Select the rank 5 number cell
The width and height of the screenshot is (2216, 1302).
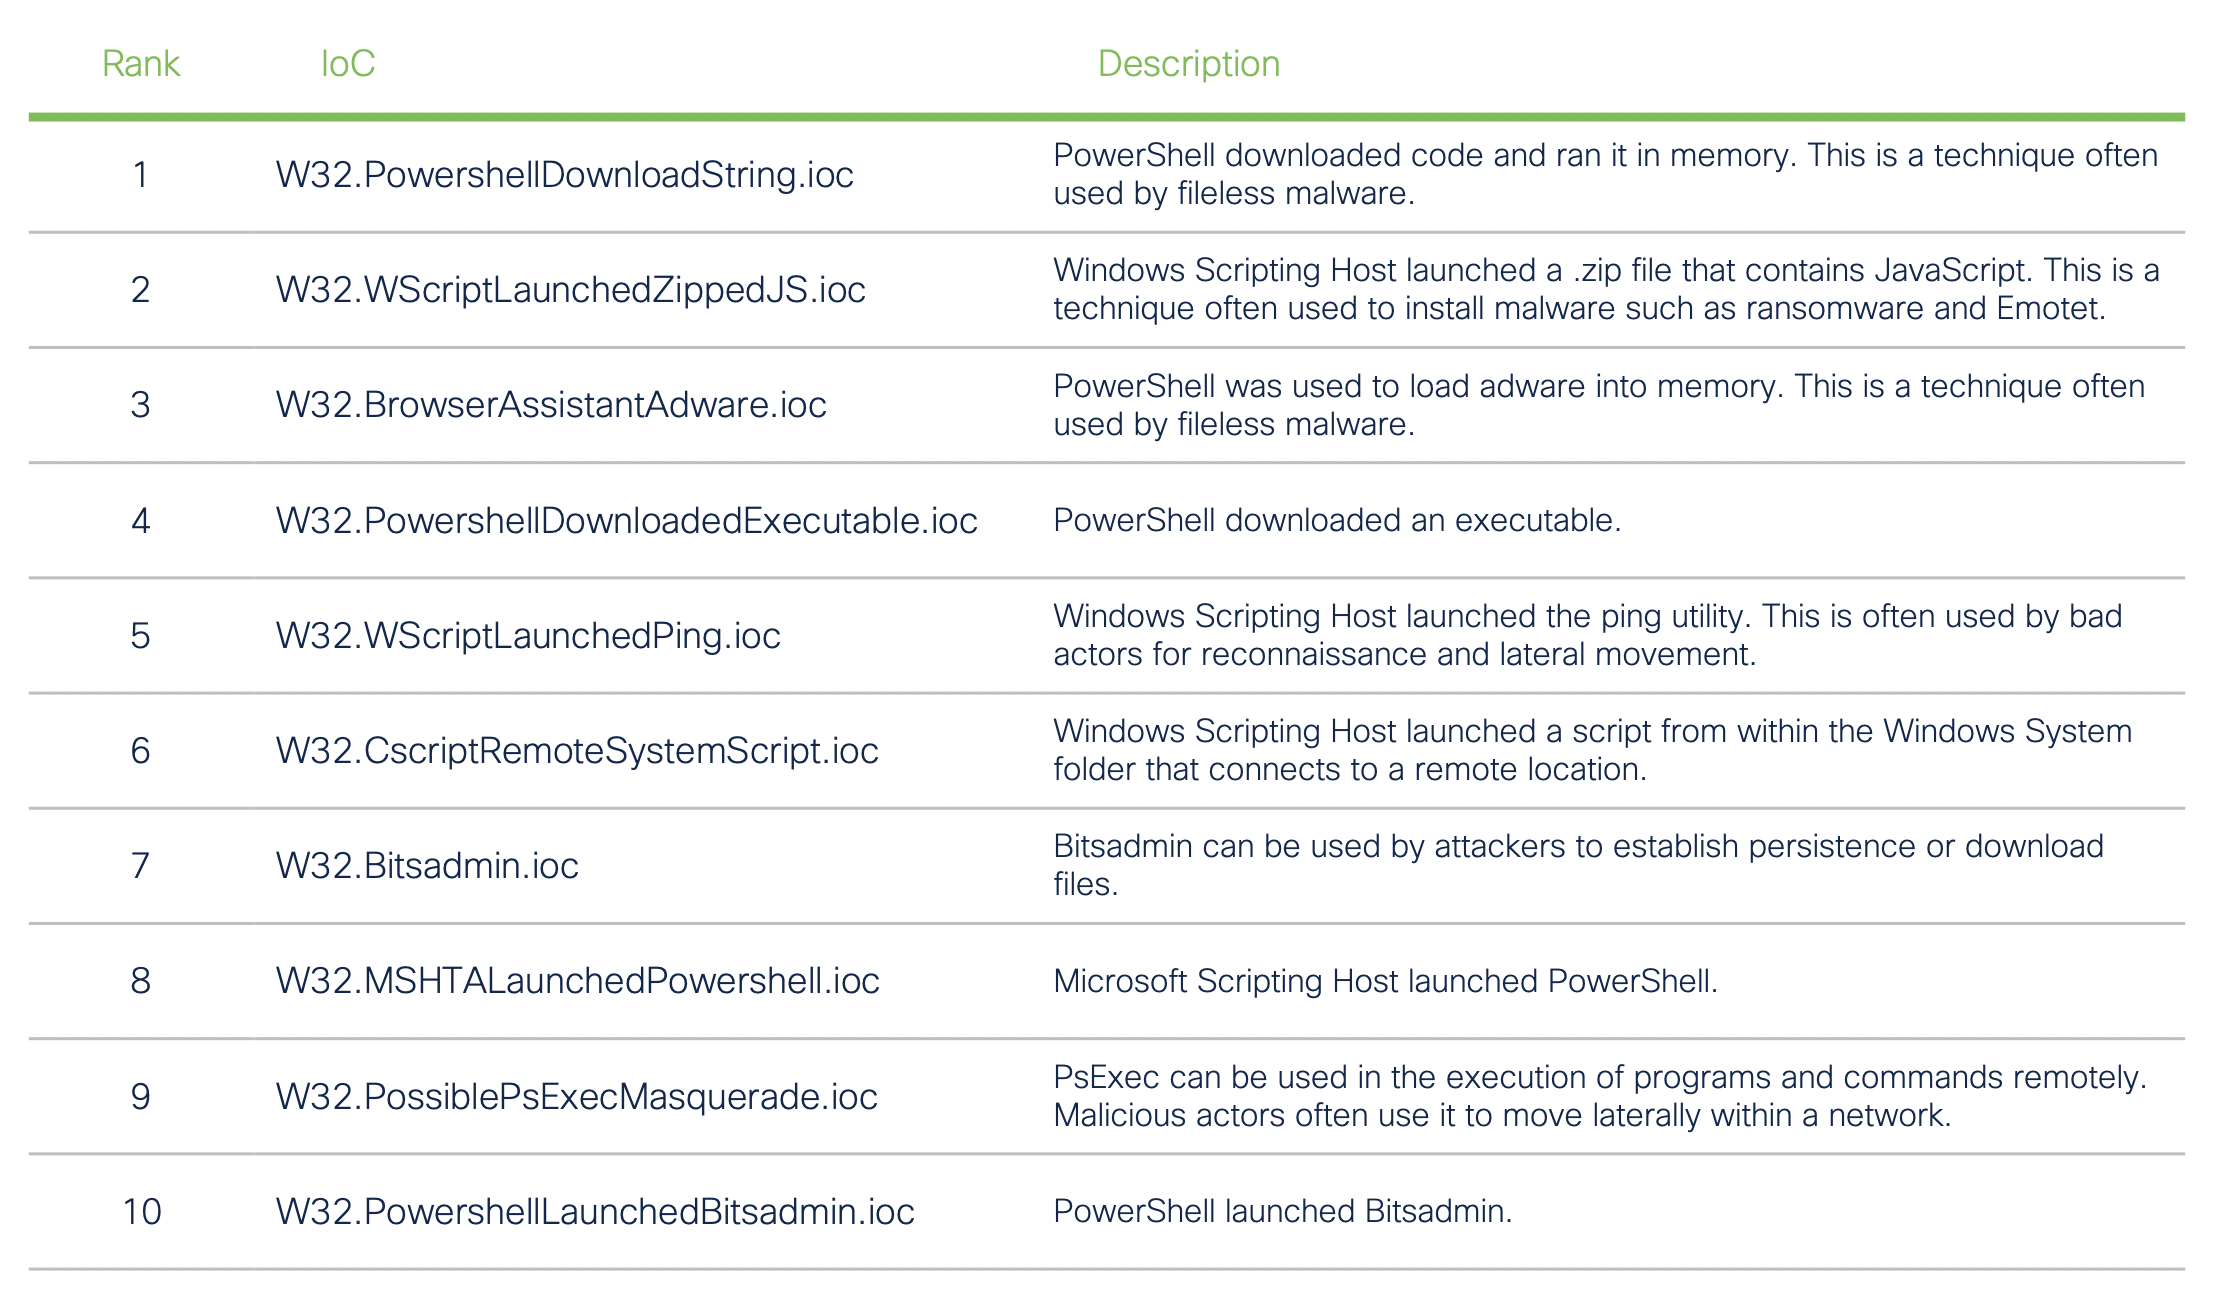[x=141, y=636]
